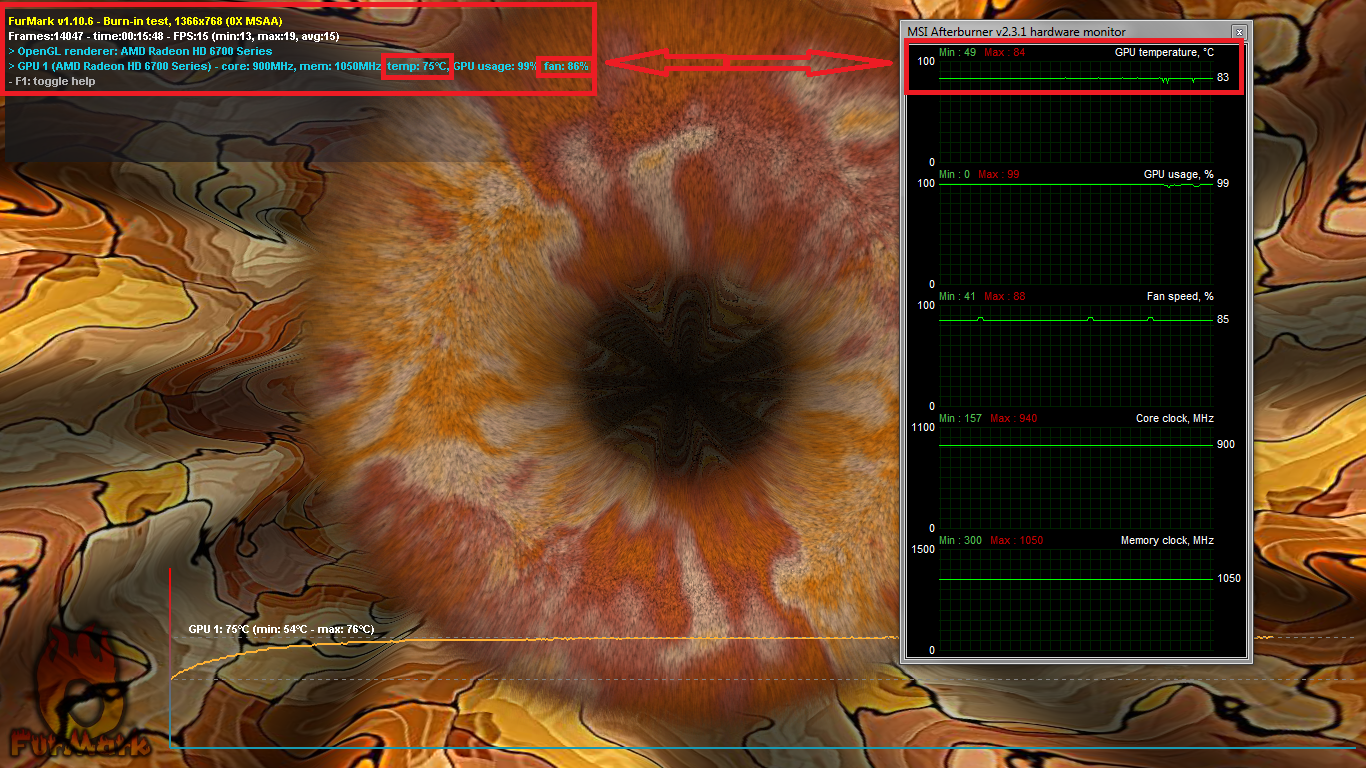Image resolution: width=1366 pixels, height=768 pixels.
Task: Close the MSI Afterburner hardware monitor window
Action: pyautogui.click(x=1239, y=32)
